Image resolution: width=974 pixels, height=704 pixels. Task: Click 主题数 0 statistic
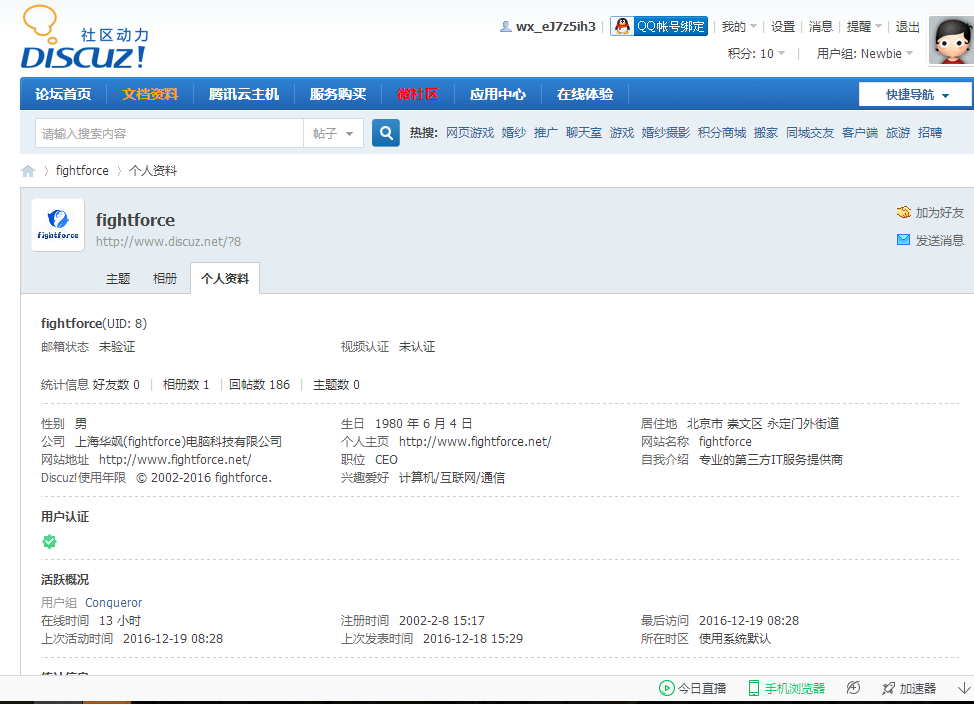336,385
